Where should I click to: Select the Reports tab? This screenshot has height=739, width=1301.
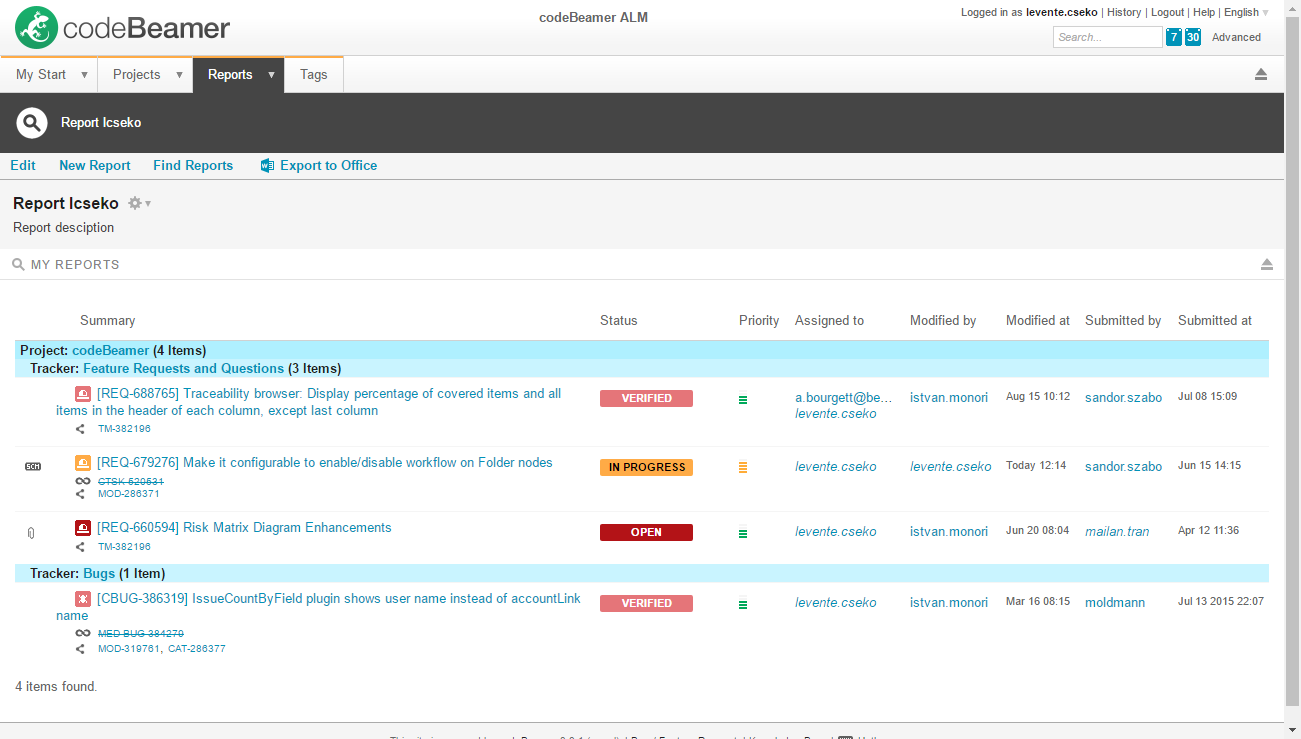[230, 75]
